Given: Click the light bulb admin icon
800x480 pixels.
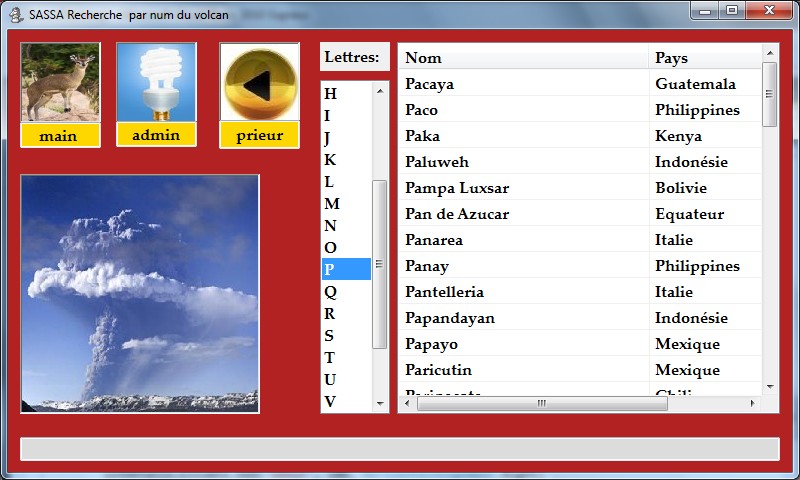Looking at the screenshot, I should (156, 82).
